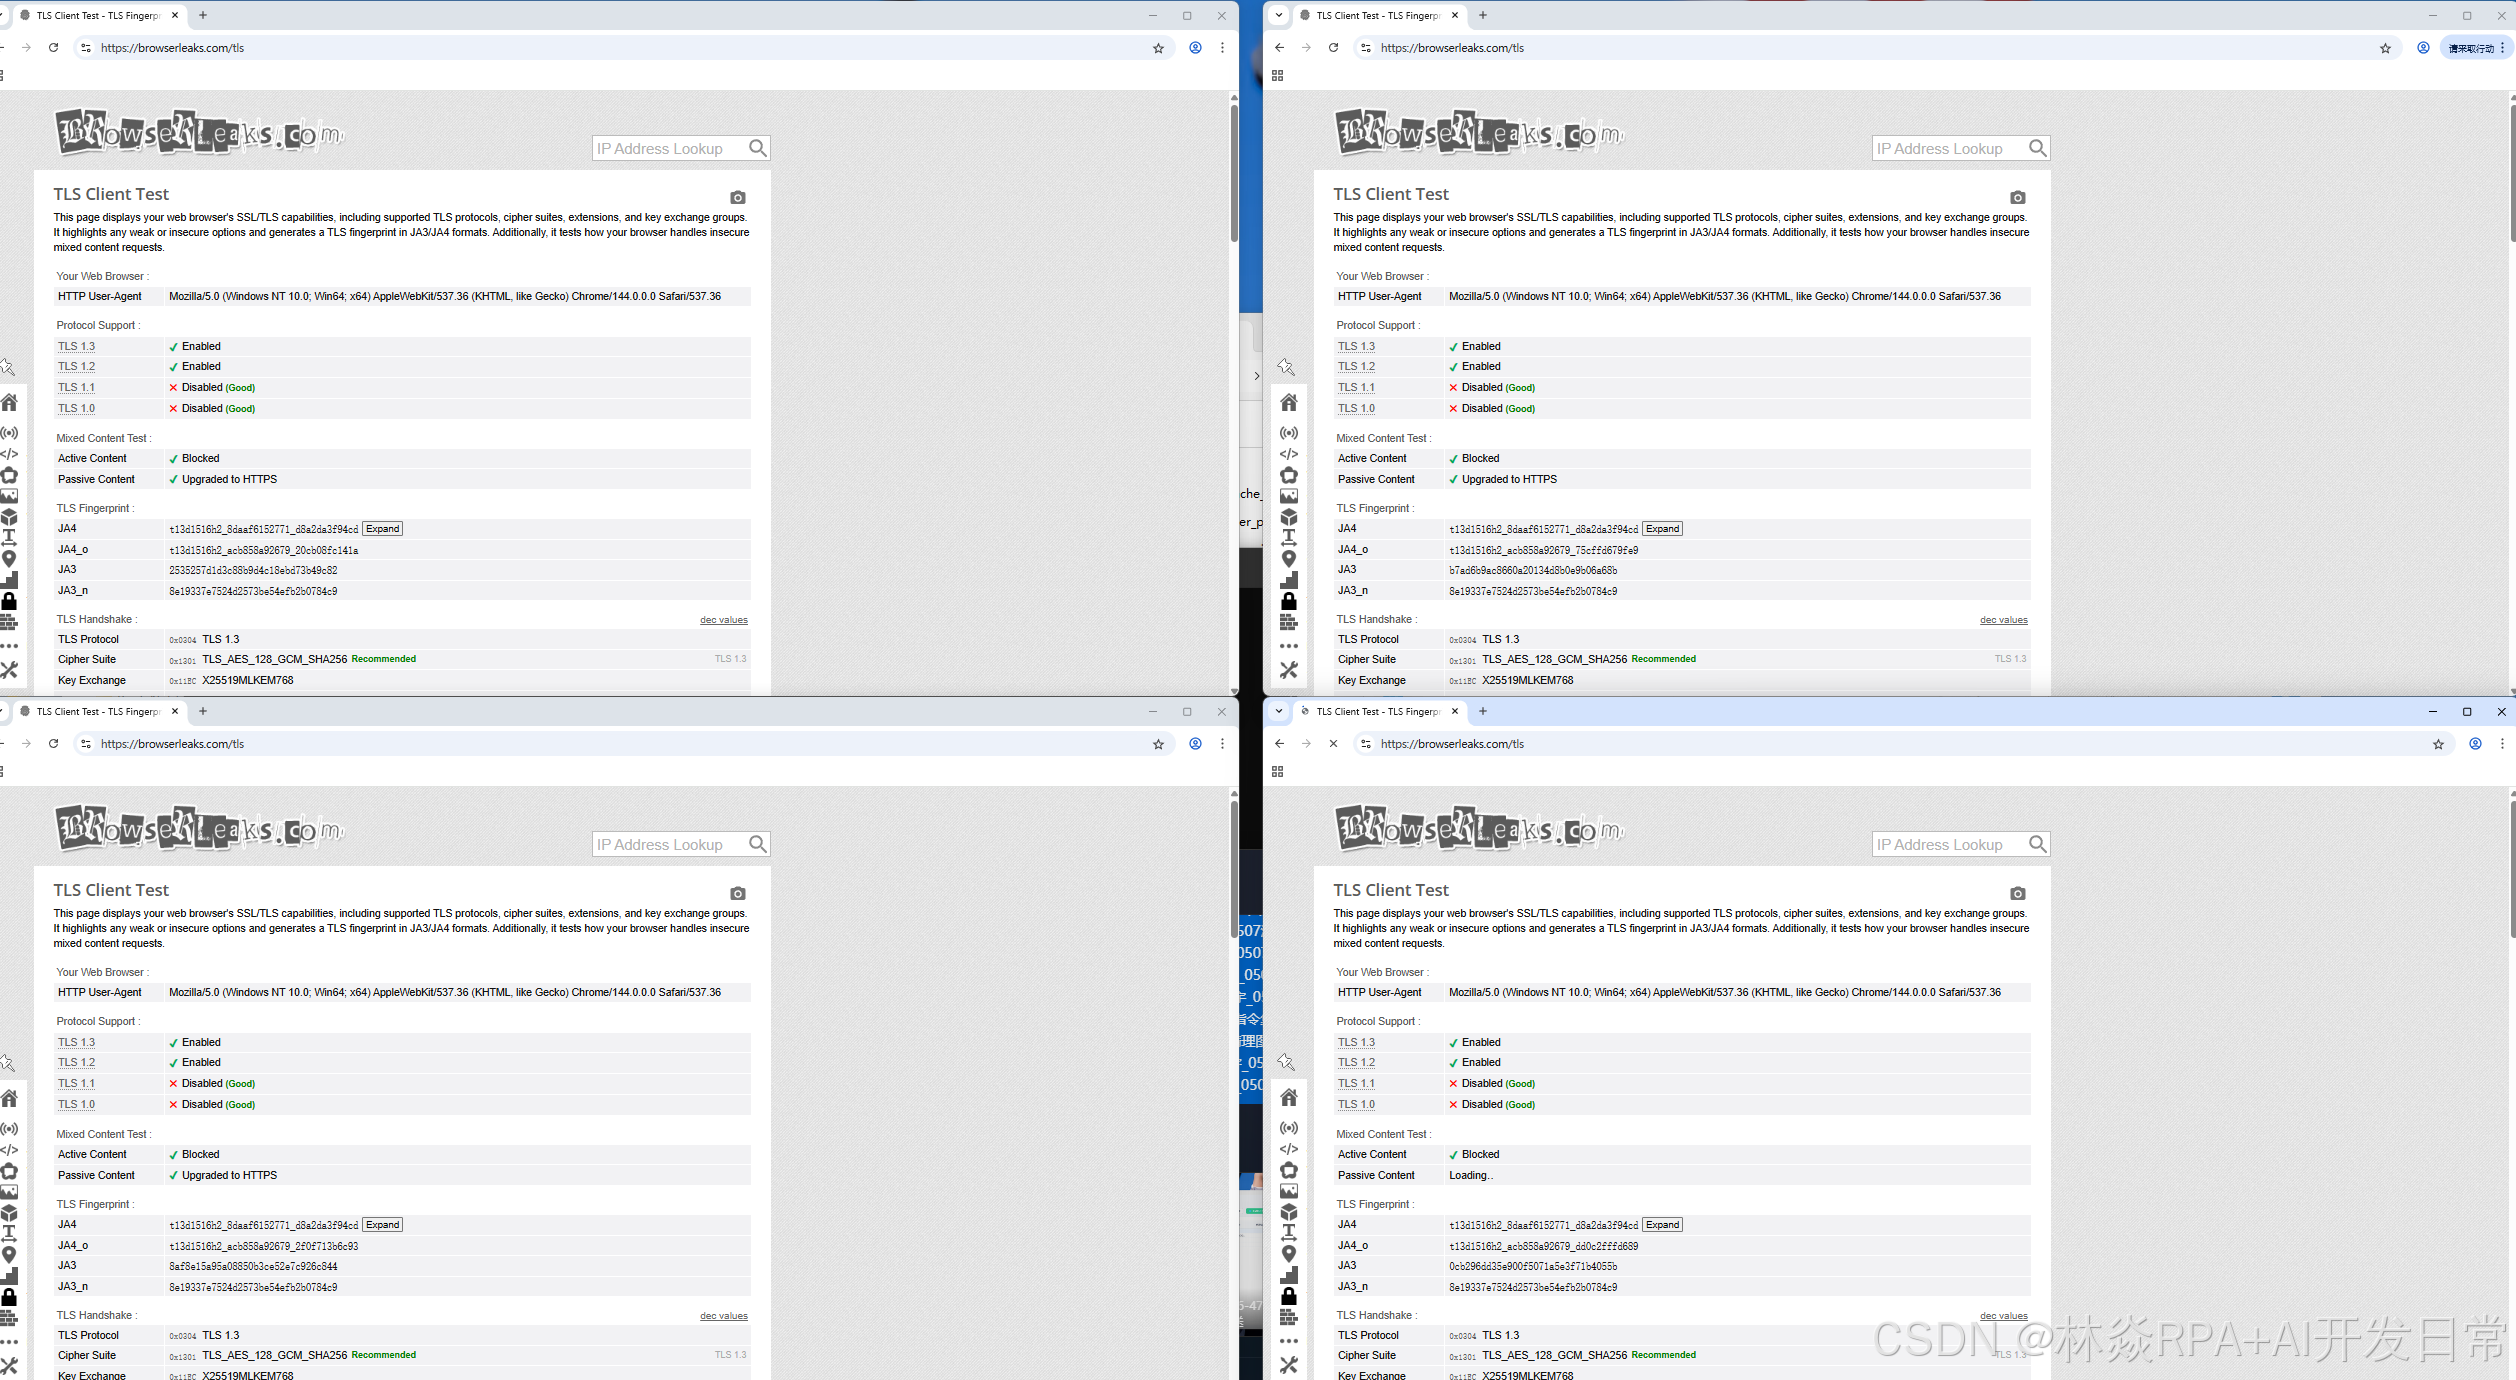Open the flower-shaped icon in bottom-right window sidebar
Viewport: 2516px width, 1380px height.
coord(1289,1170)
